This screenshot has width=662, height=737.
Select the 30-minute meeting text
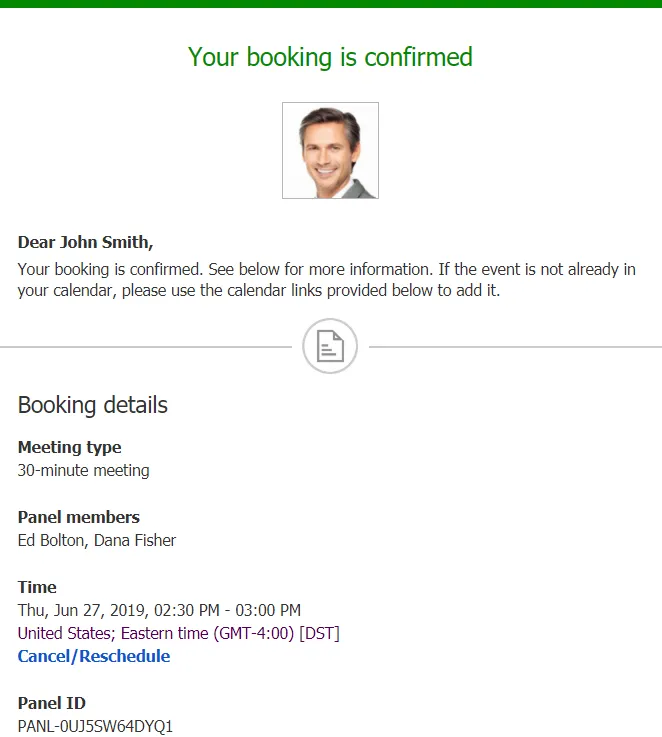coord(84,470)
